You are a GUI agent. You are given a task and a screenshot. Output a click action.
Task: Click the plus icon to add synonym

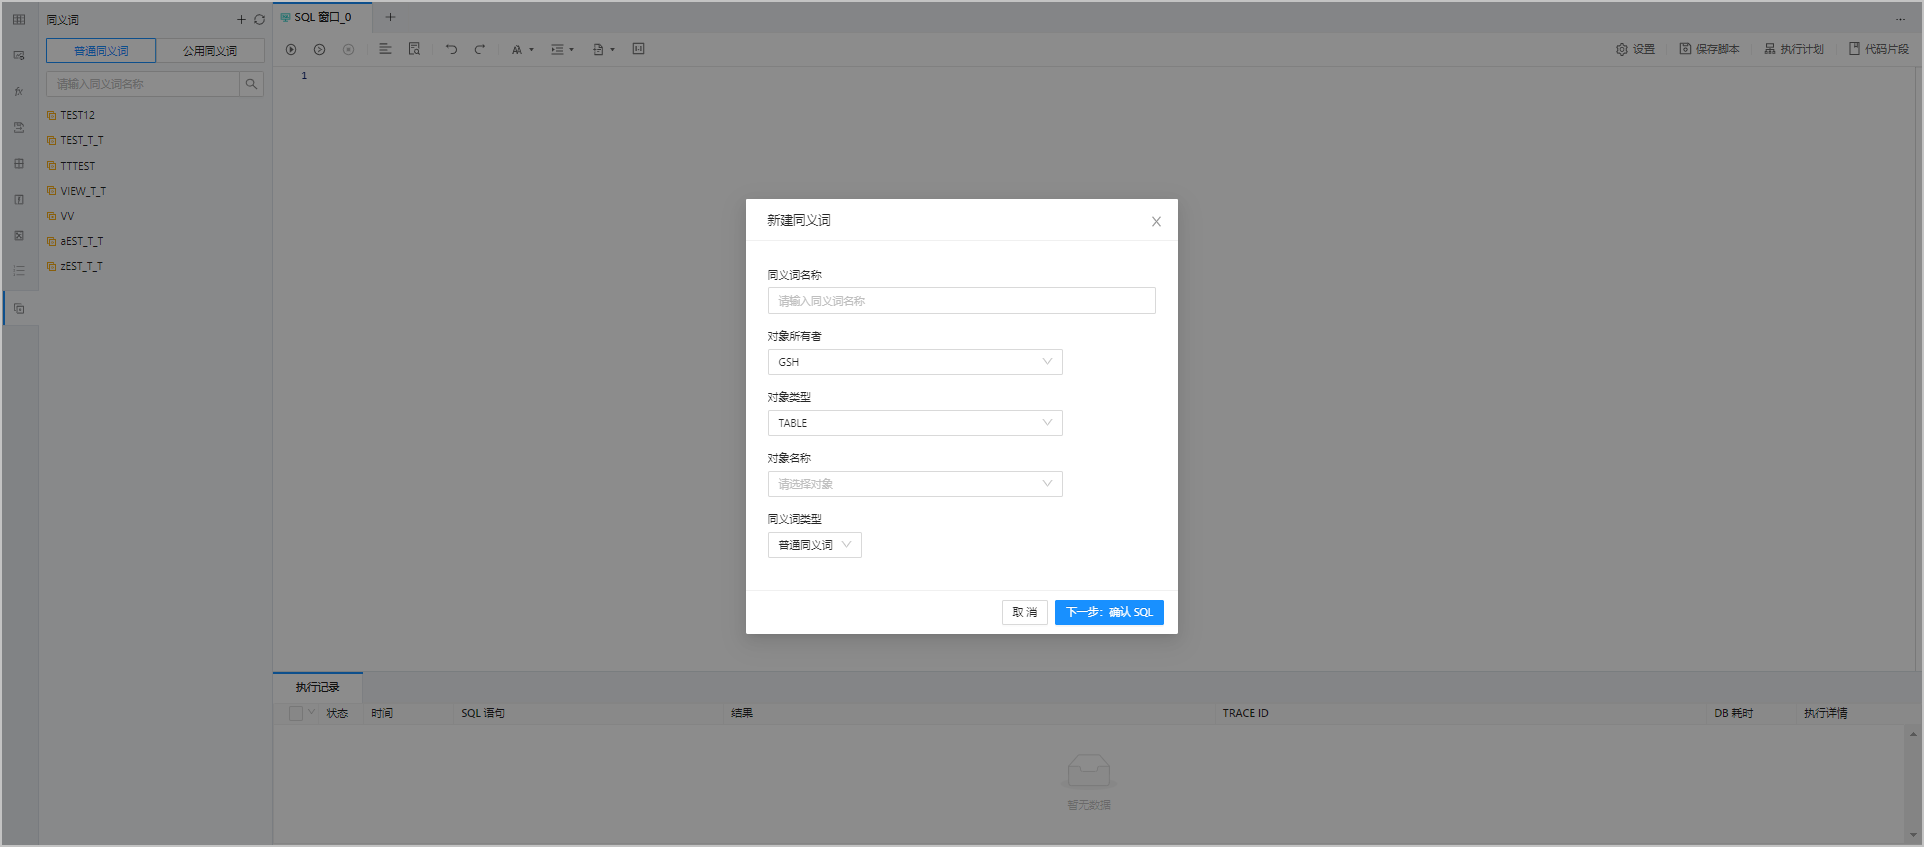tap(241, 19)
